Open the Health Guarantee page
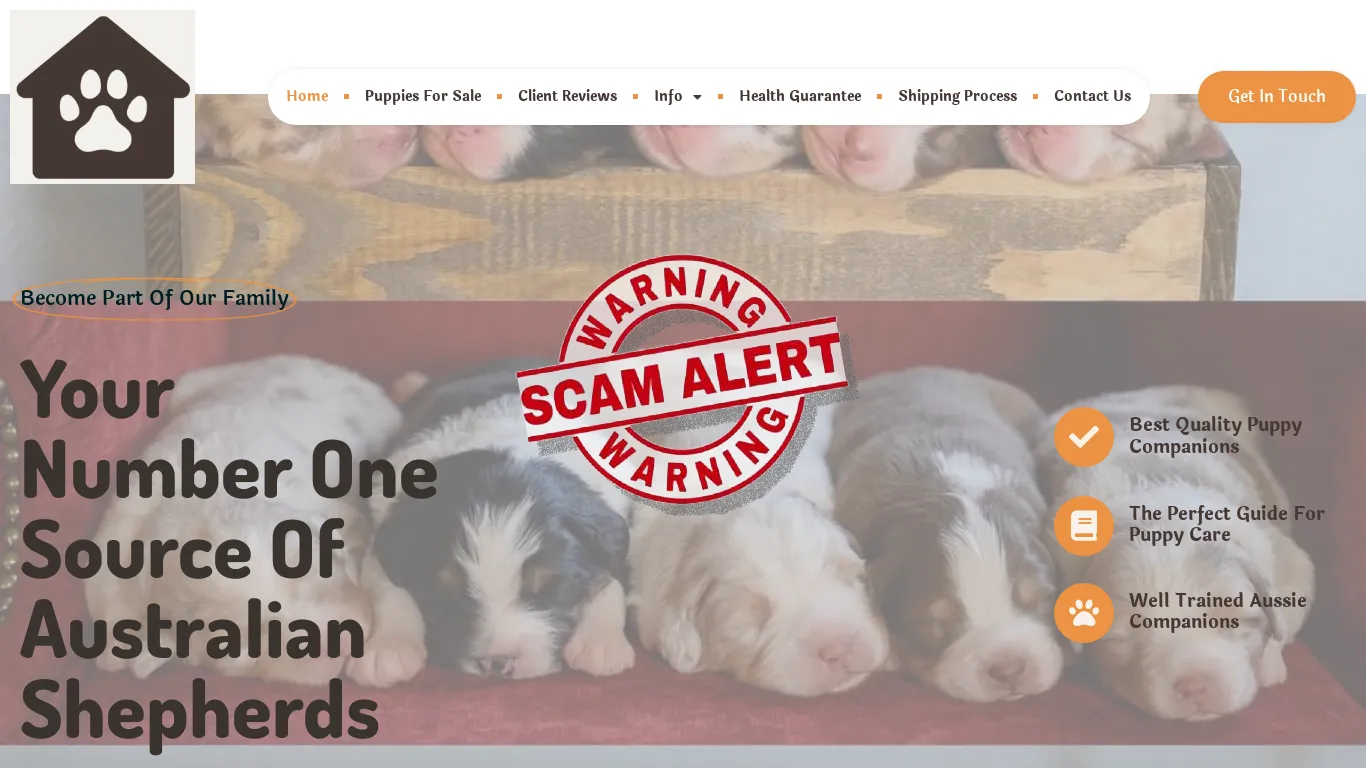1366x768 pixels. (800, 96)
